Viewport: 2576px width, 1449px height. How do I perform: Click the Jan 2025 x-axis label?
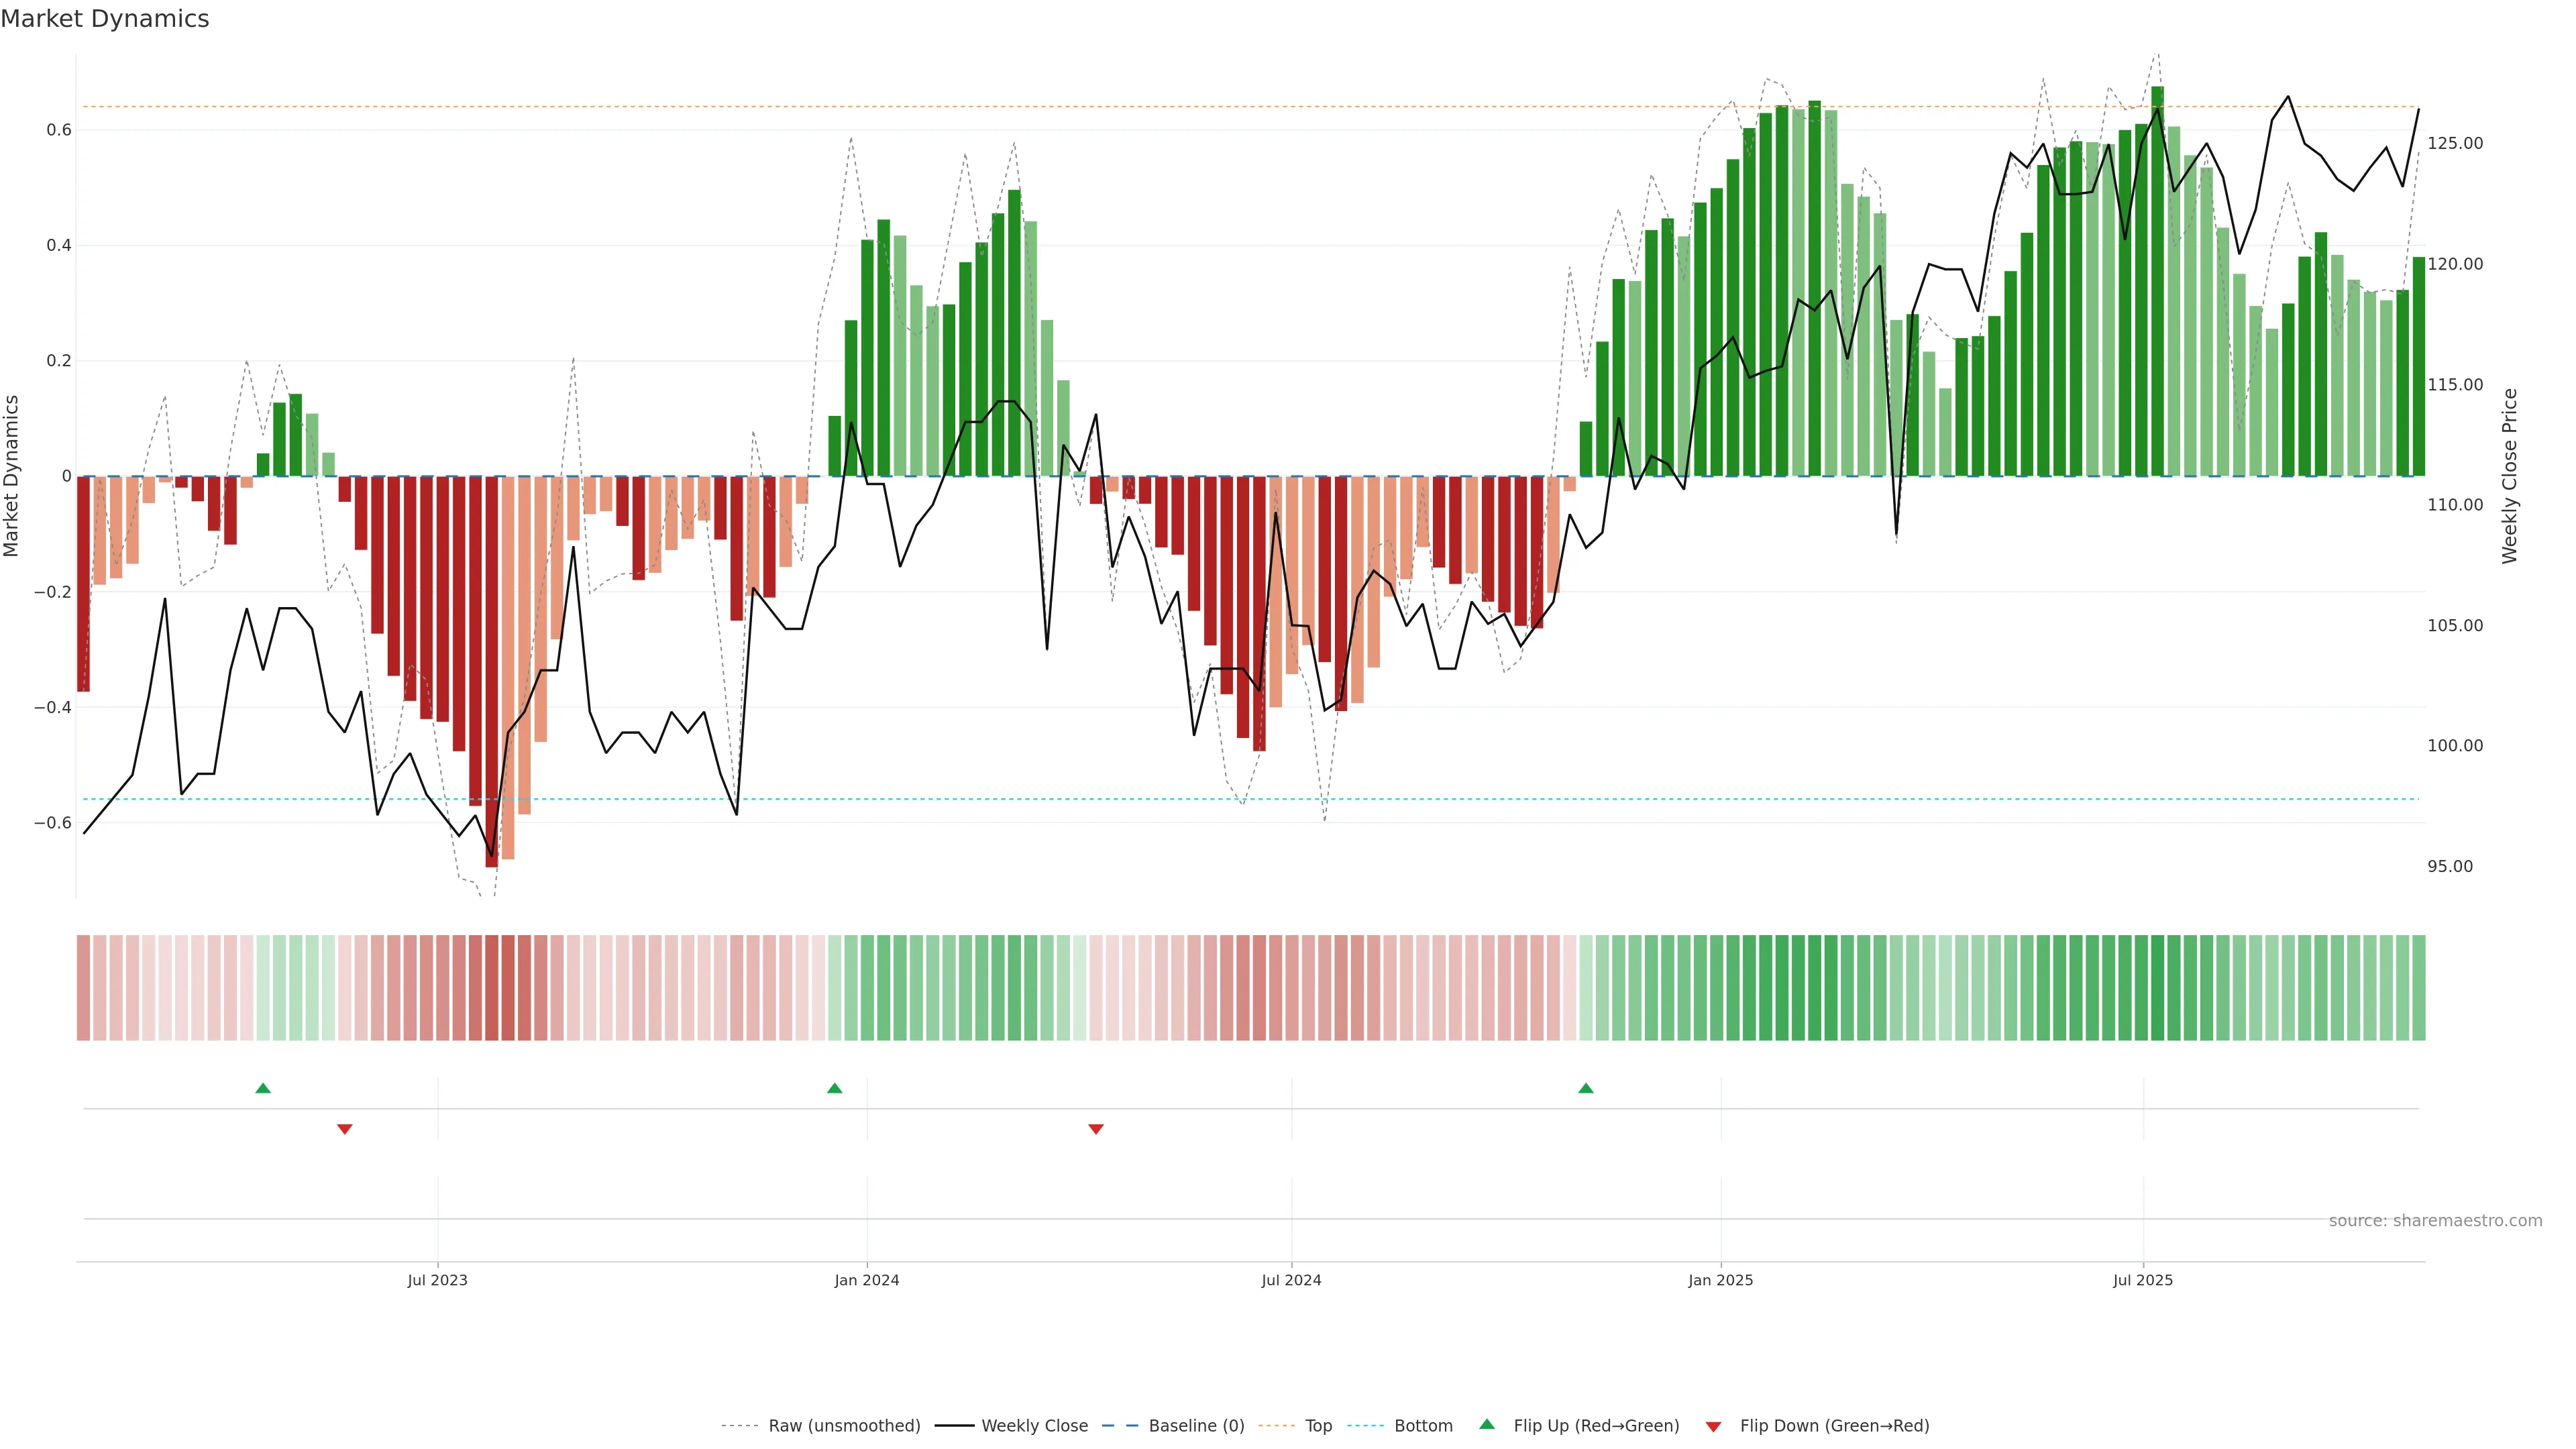tap(1720, 1280)
